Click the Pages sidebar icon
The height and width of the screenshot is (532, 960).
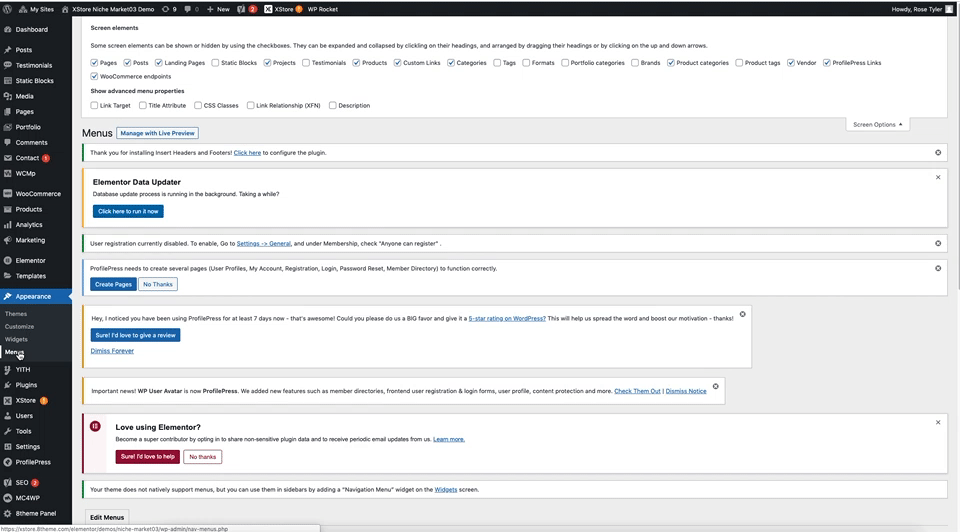pos(7,111)
